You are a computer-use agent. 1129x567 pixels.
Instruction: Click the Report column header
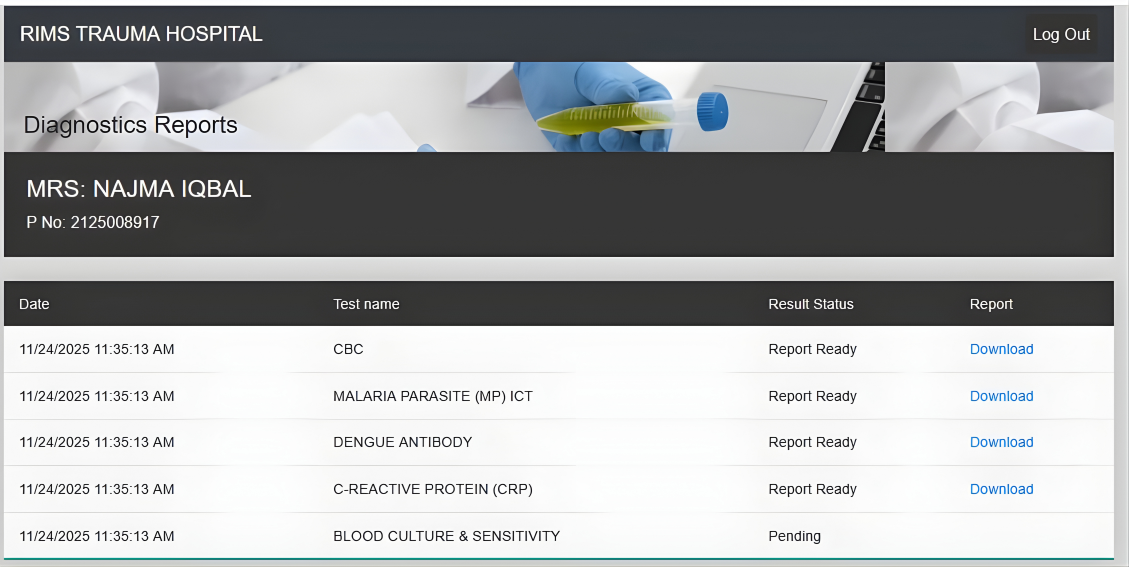pyautogui.click(x=991, y=304)
